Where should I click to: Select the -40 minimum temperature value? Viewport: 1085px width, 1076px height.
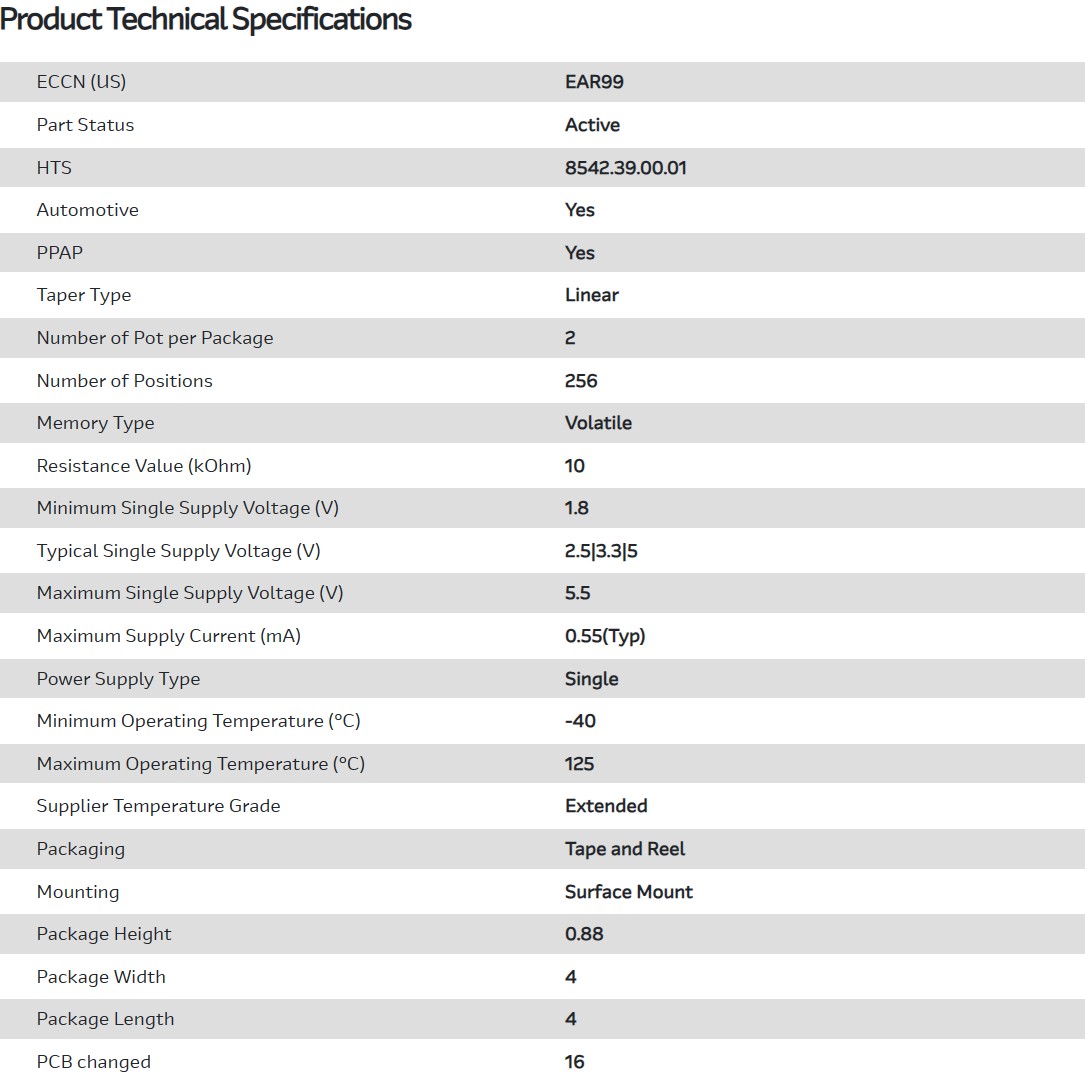coord(580,721)
